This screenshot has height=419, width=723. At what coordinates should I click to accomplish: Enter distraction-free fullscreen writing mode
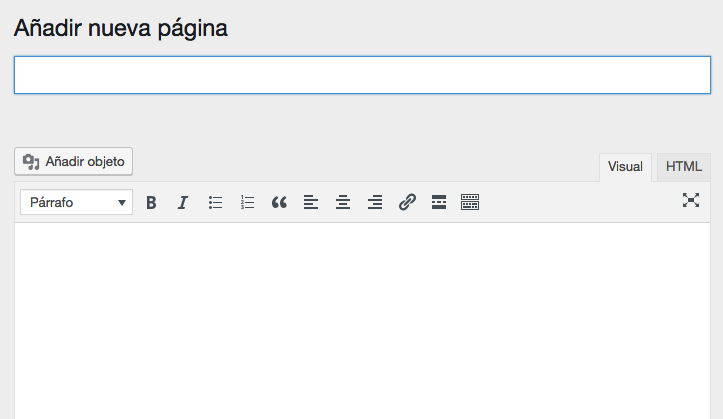691,200
